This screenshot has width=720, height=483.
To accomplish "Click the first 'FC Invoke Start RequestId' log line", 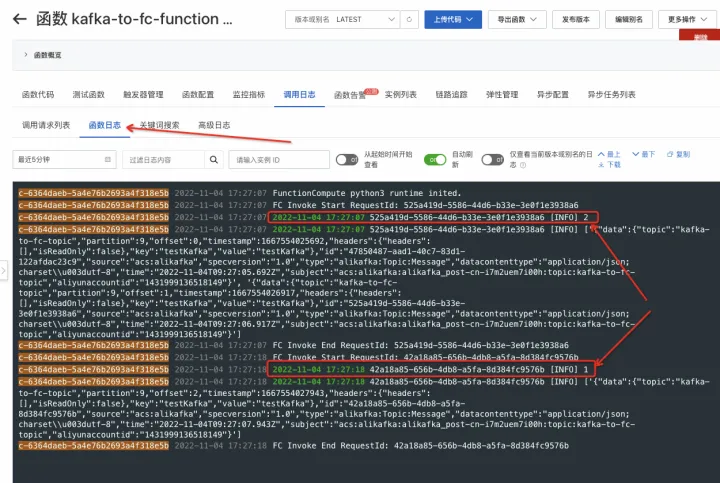I will tap(425, 205).
